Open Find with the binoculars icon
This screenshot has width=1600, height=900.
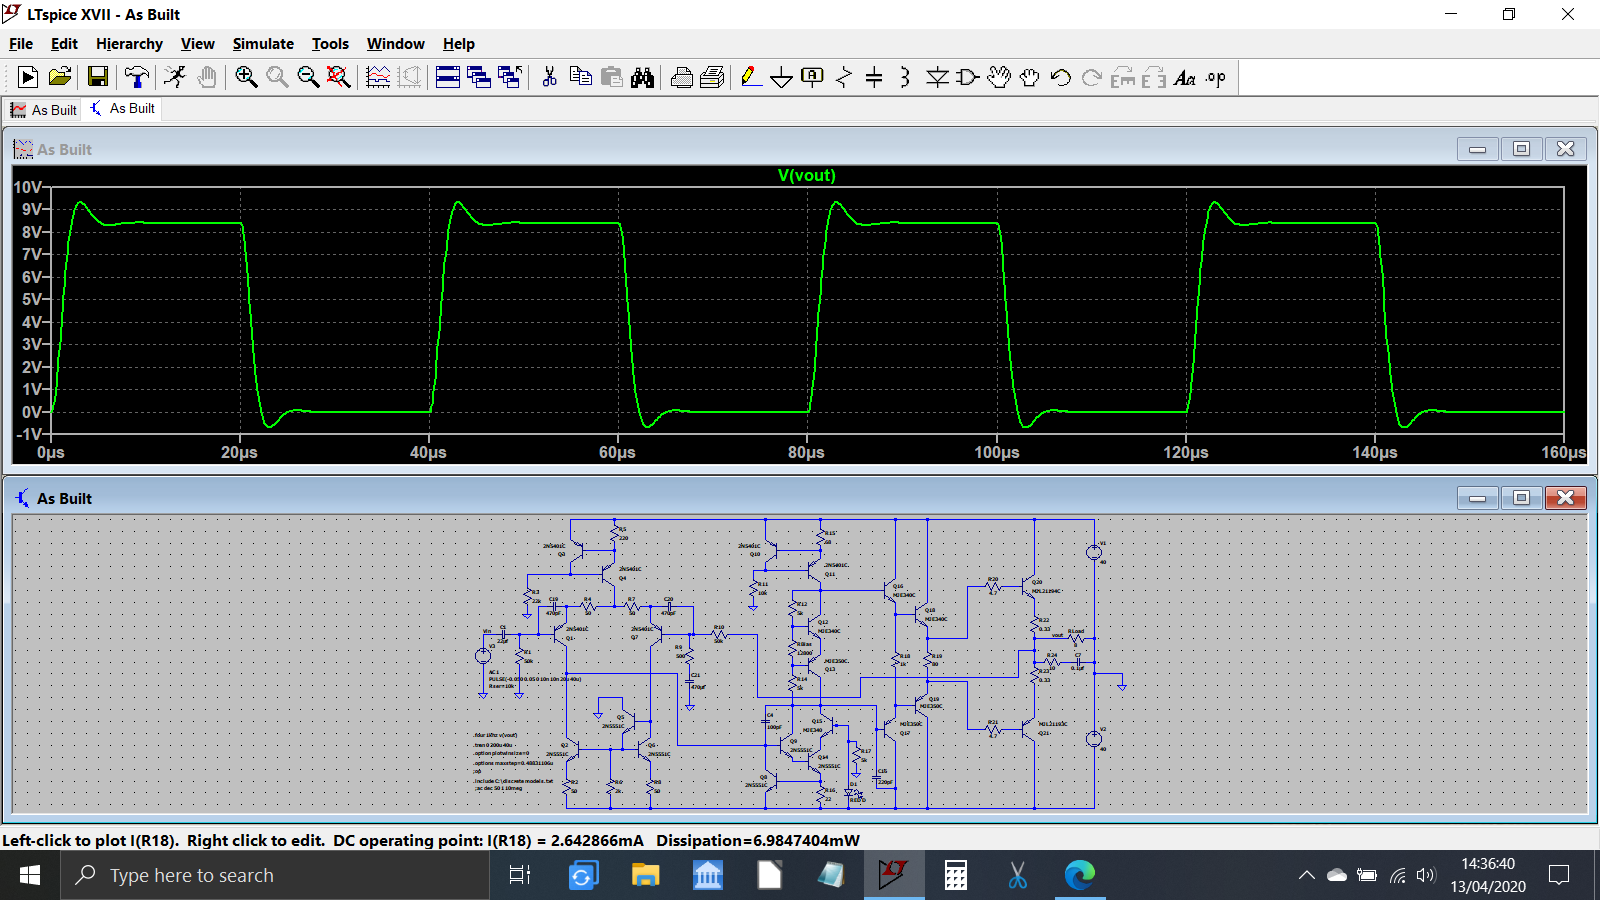click(x=642, y=77)
